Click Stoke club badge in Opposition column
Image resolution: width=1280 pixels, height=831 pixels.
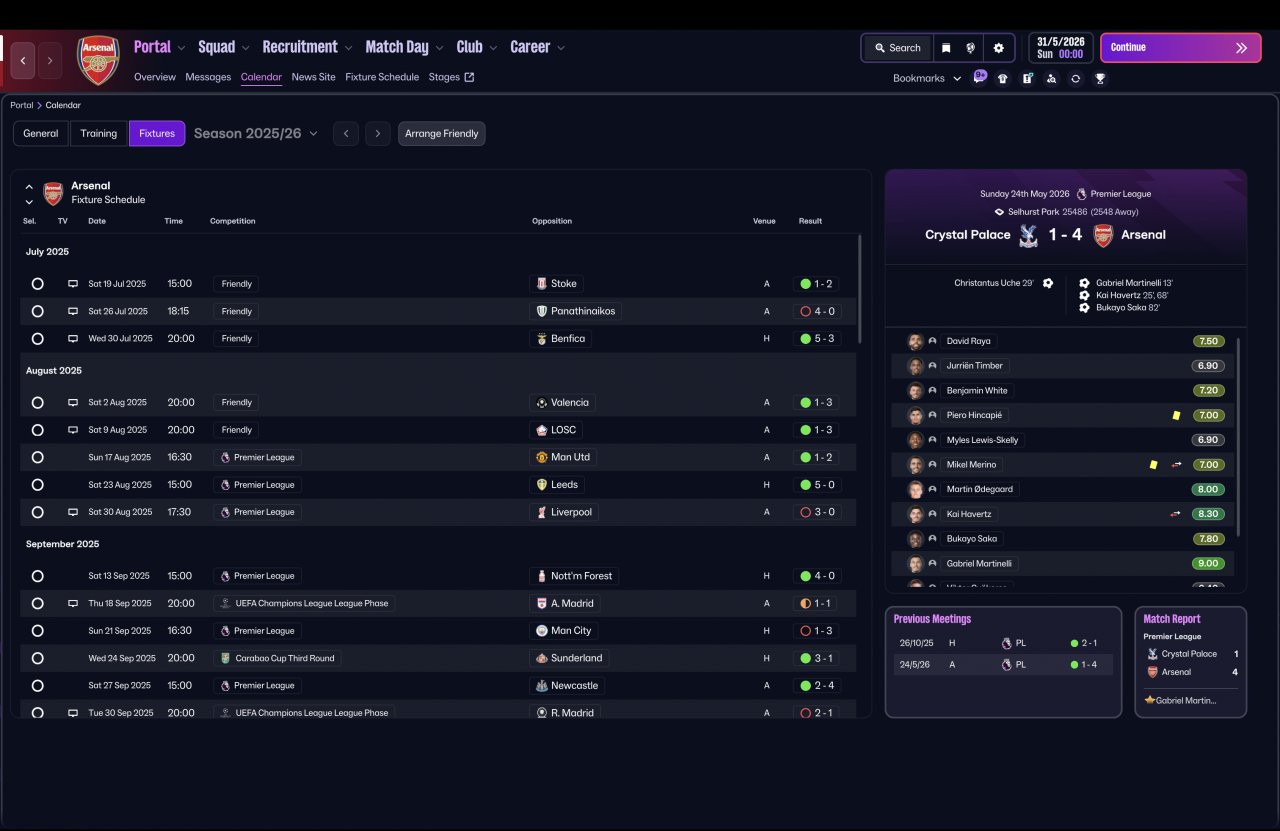(x=541, y=284)
